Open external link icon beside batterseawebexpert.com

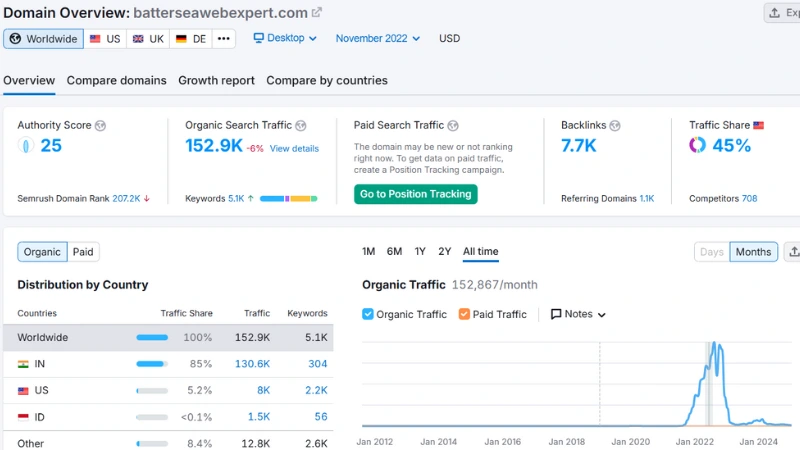click(317, 12)
